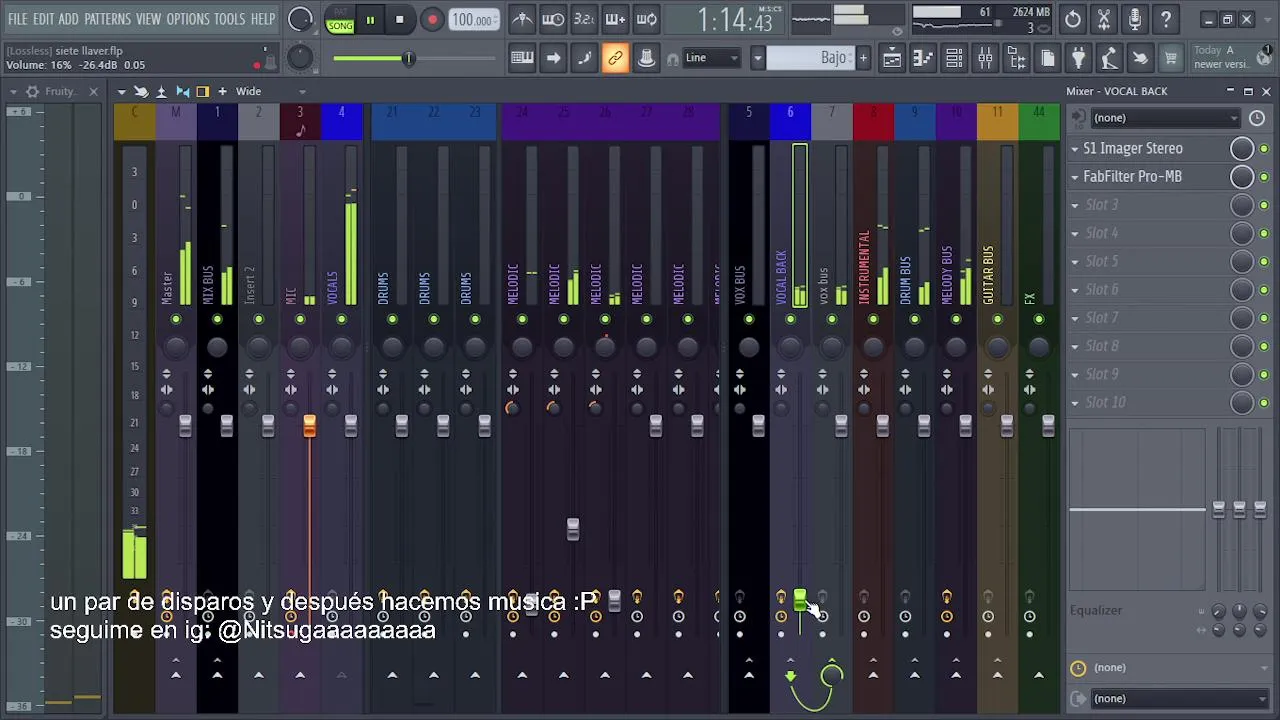Open the shopping cart content library

(x=1171, y=59)
